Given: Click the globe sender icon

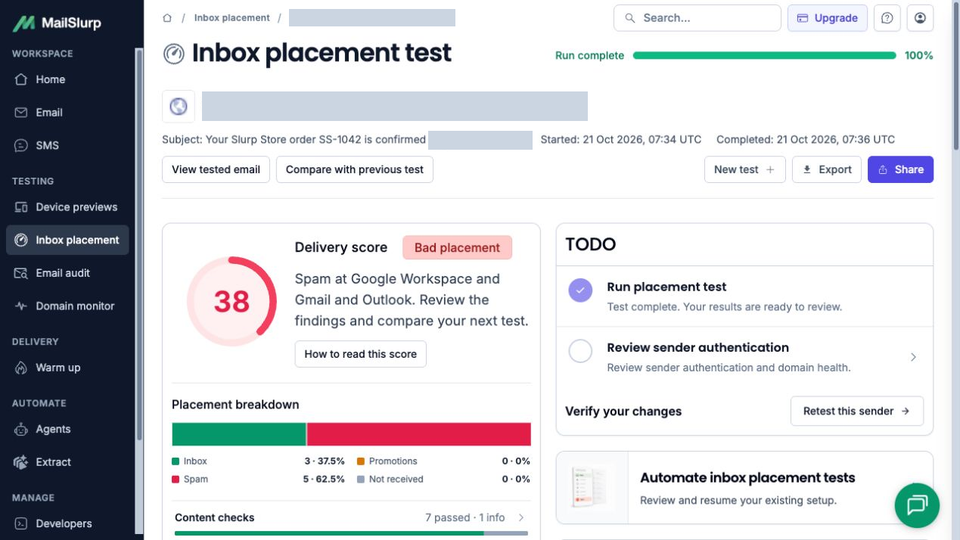Looking at the screenshot, I should pos(178,107).
